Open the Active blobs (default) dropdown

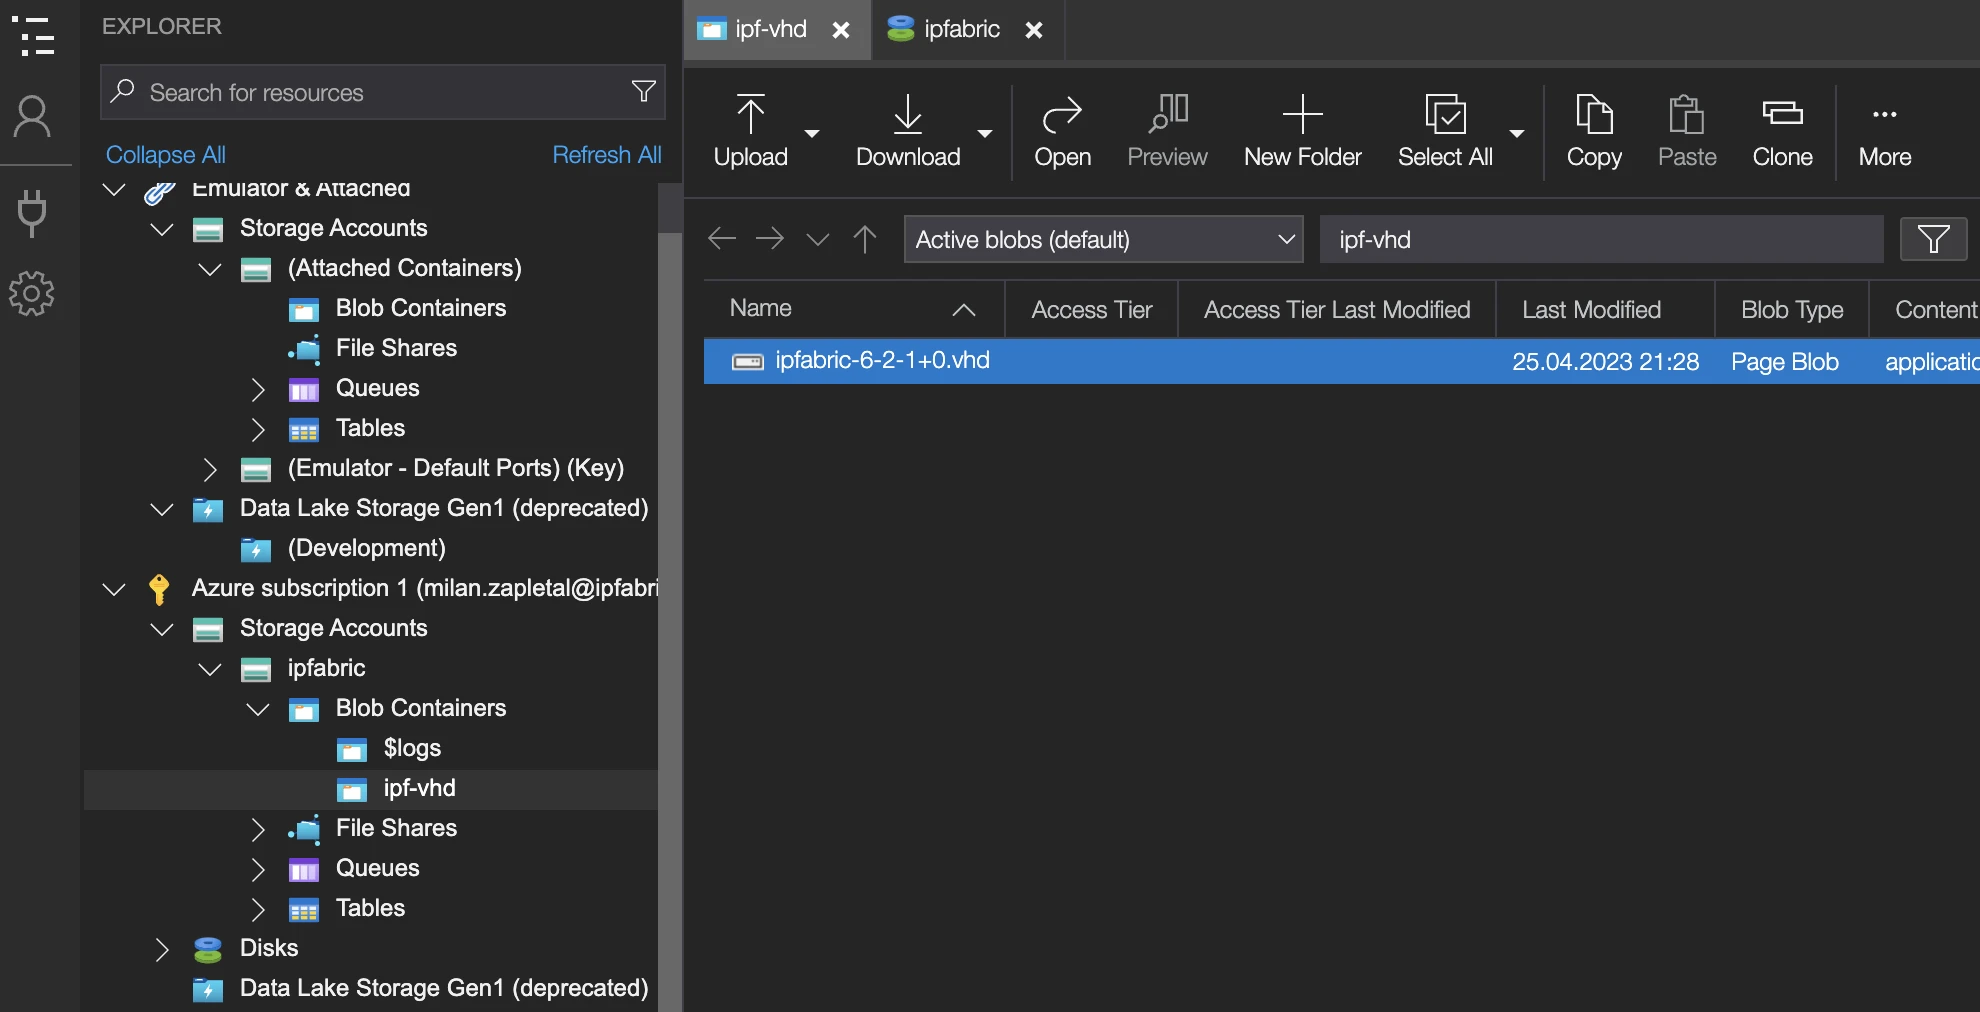point(1103,240)
